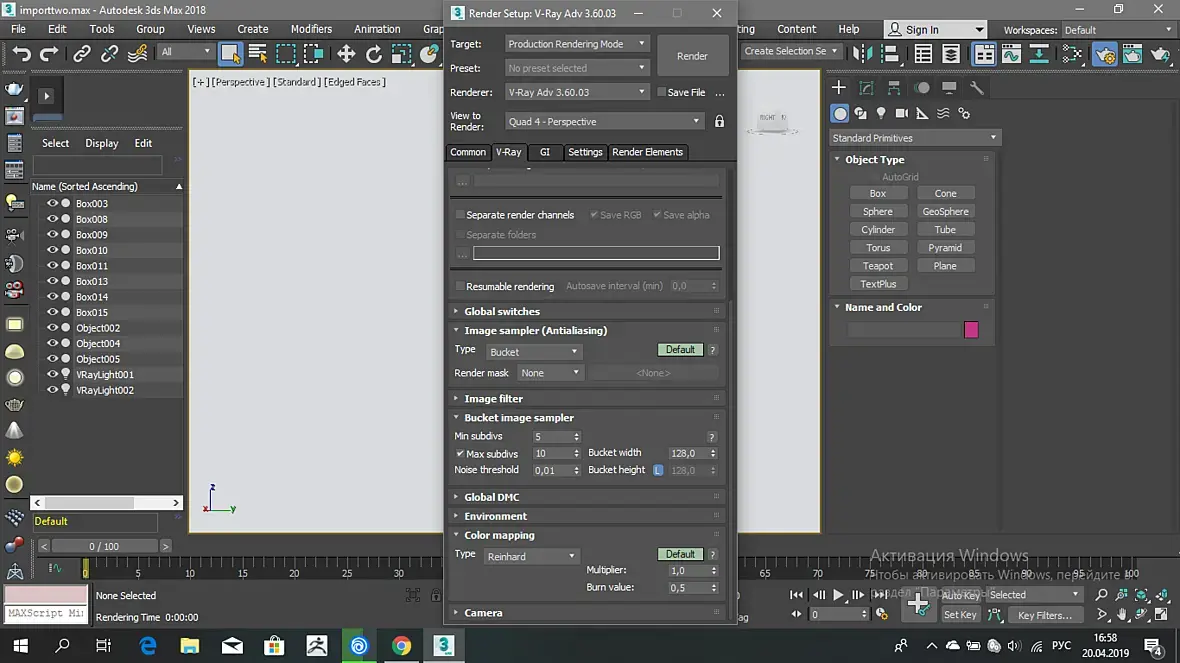Image resolution: width=1180 pixels, height=663 pixels.
Task: Open the Image sampler Type dropdown
Action: coord(533,352)
